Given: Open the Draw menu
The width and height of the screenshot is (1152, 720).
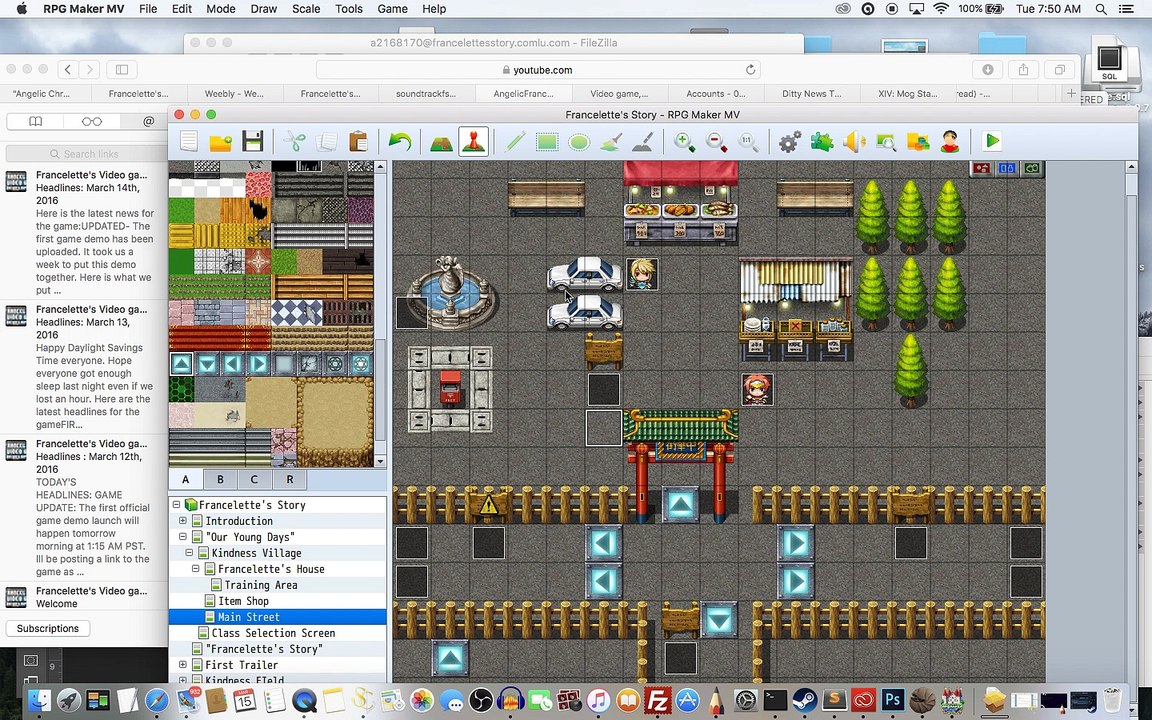Looking at the screenshot, I should click(x=264, y=9).
